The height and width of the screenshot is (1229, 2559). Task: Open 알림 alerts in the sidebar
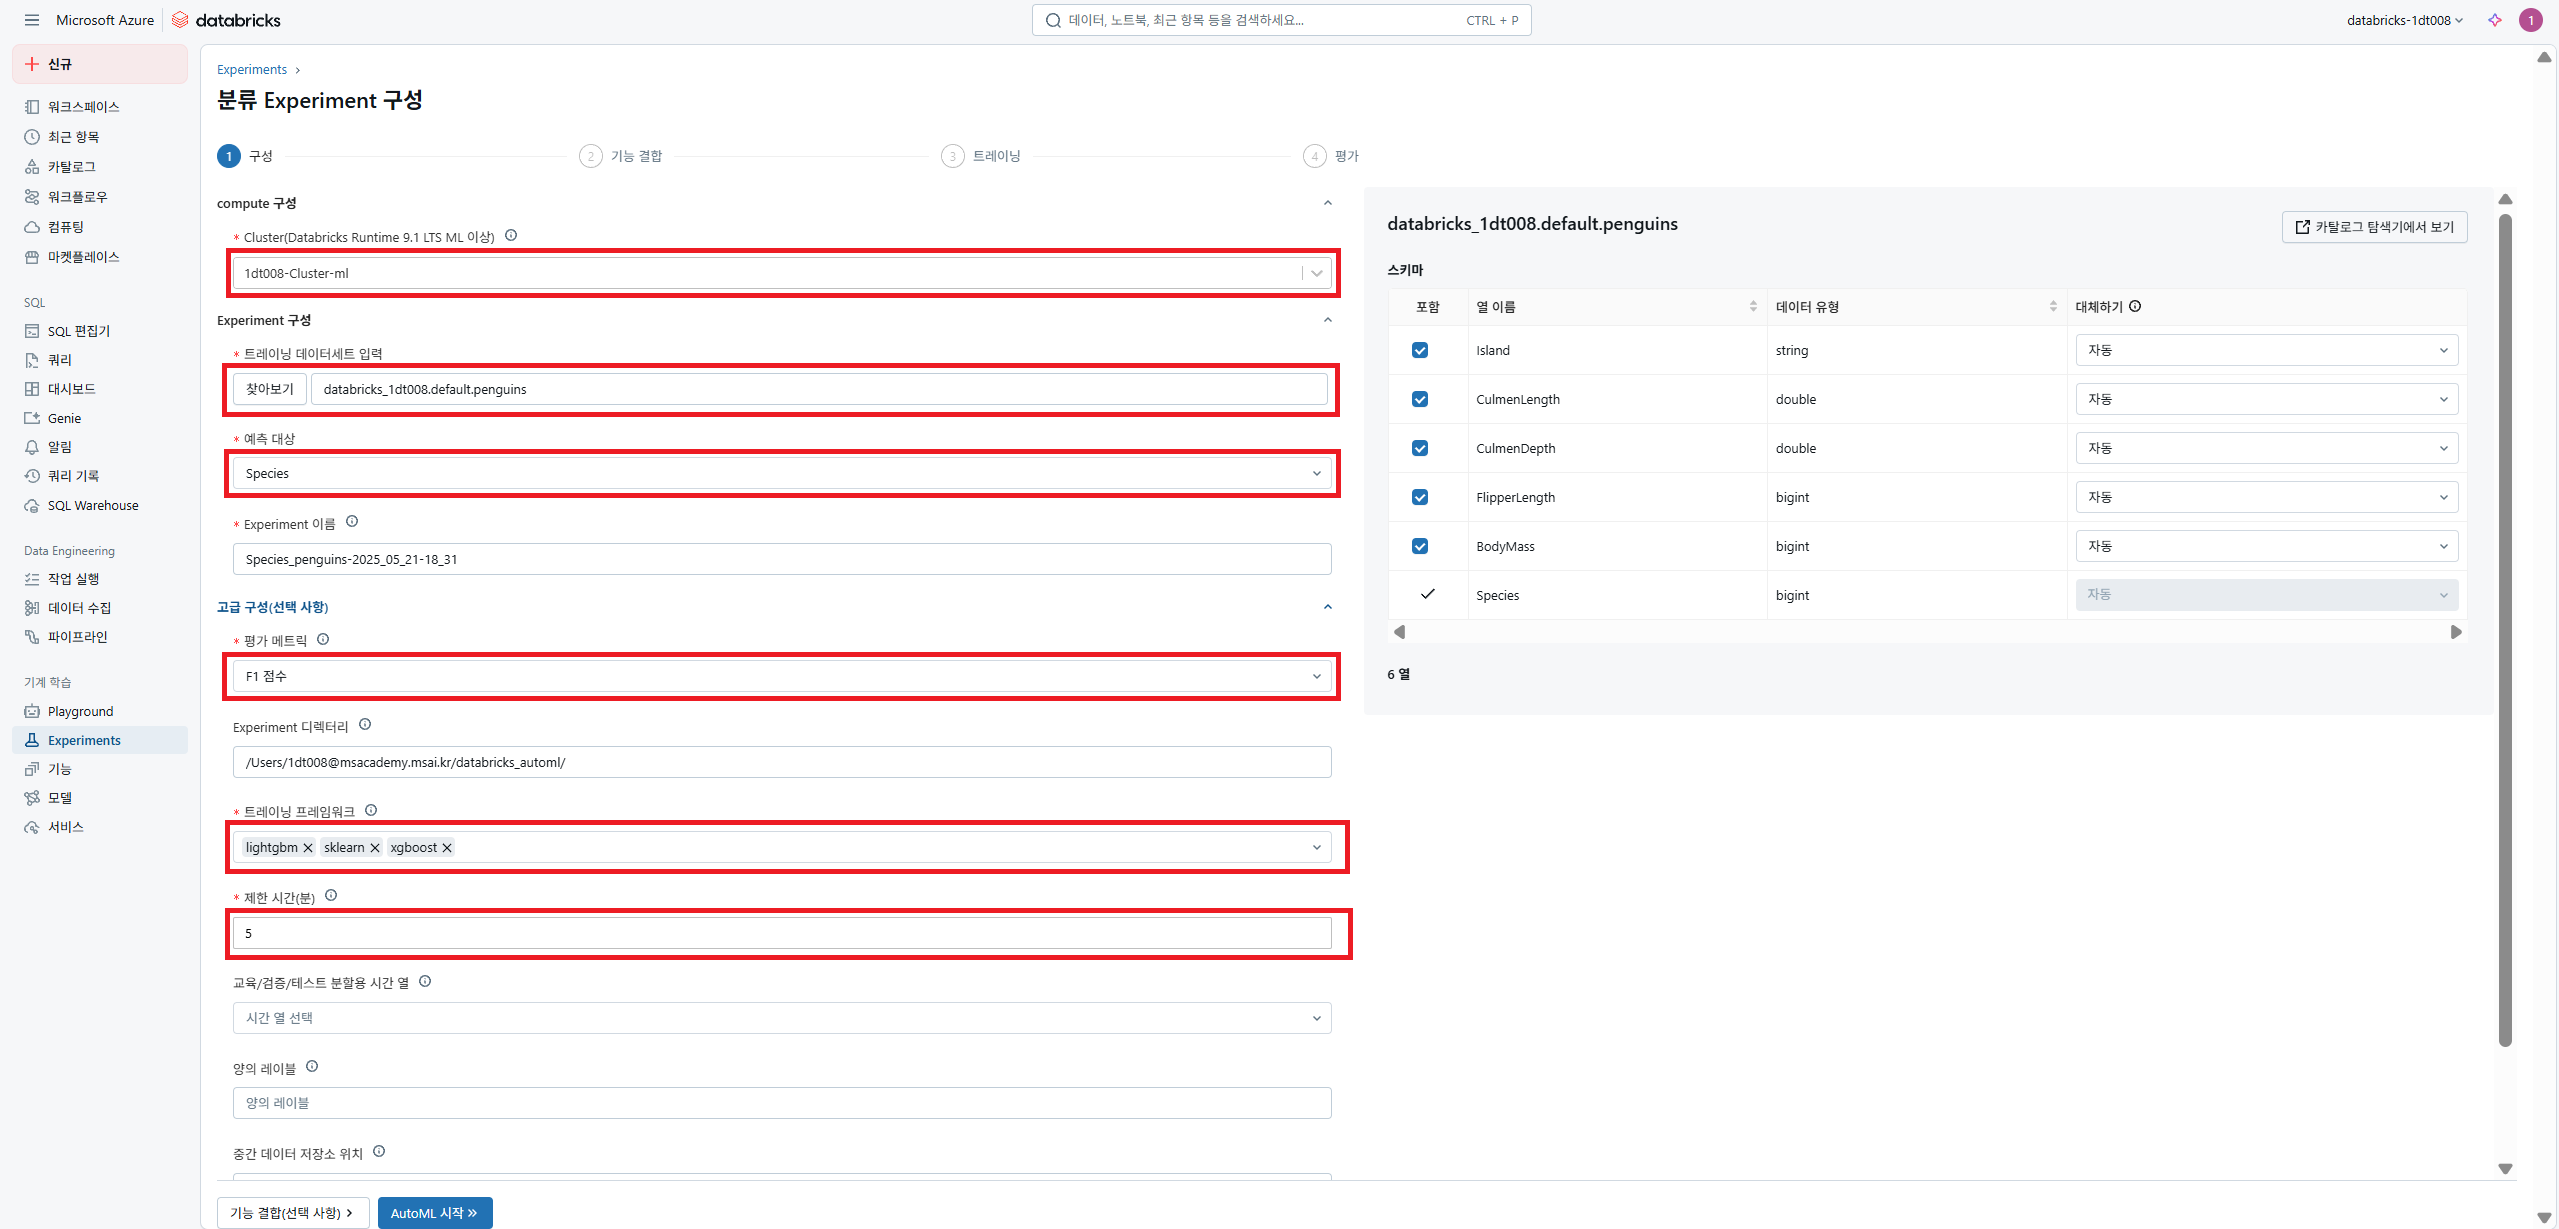click(100, 446)
